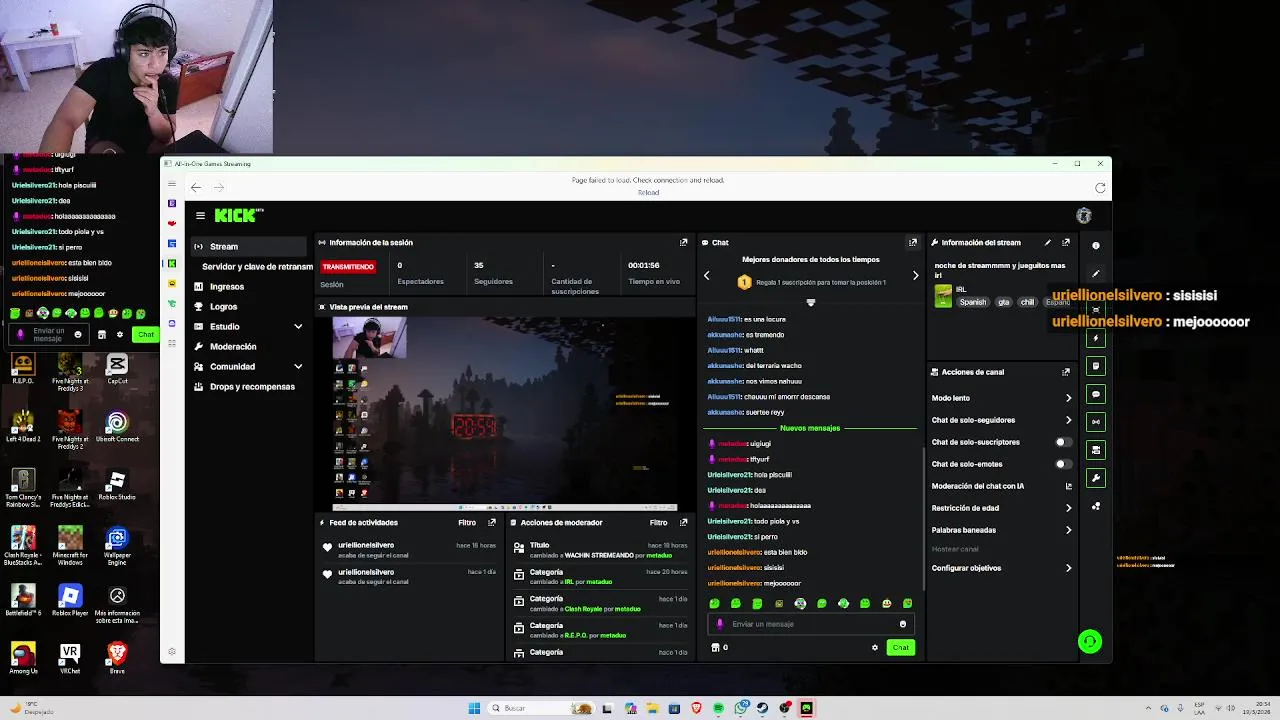Click the Reload link
The image size is (1280, 720).
pyautogui.click(x=648, y=192)
